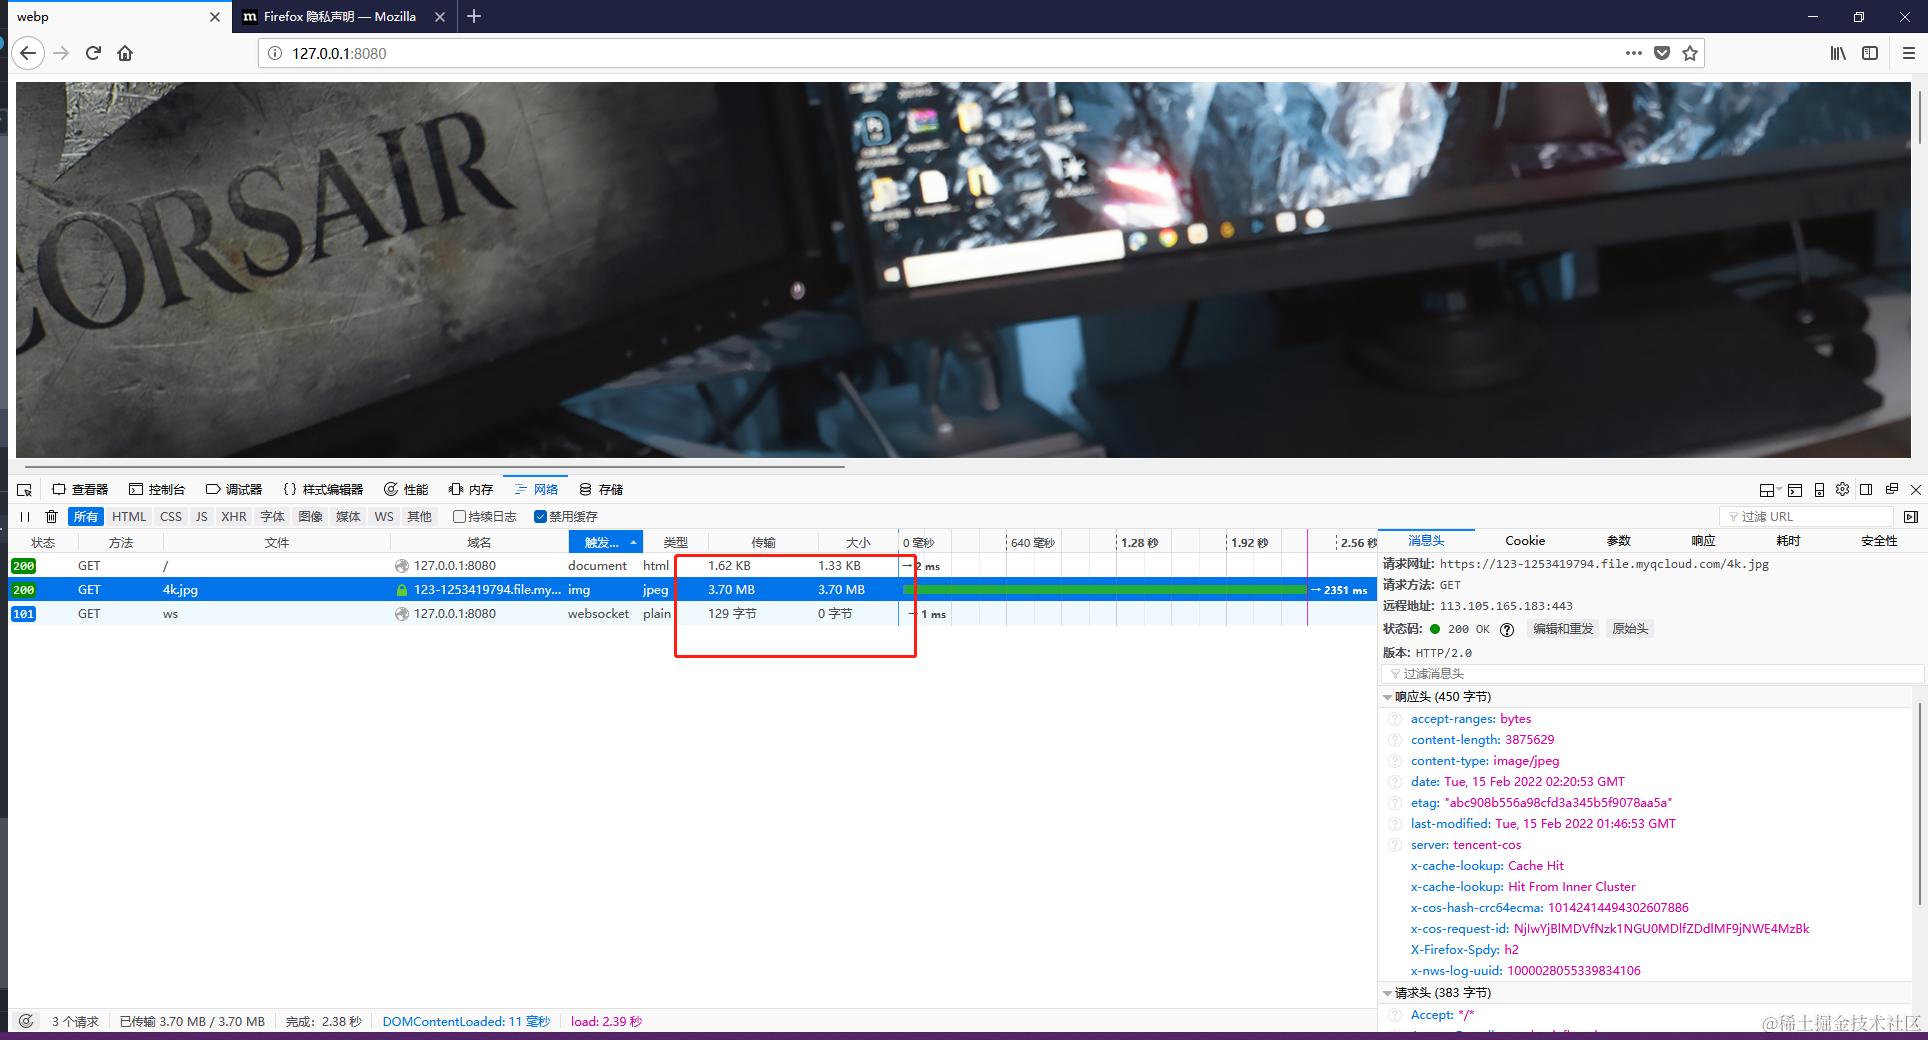
Task: Toggle the split console icon
Action: 1795,490
